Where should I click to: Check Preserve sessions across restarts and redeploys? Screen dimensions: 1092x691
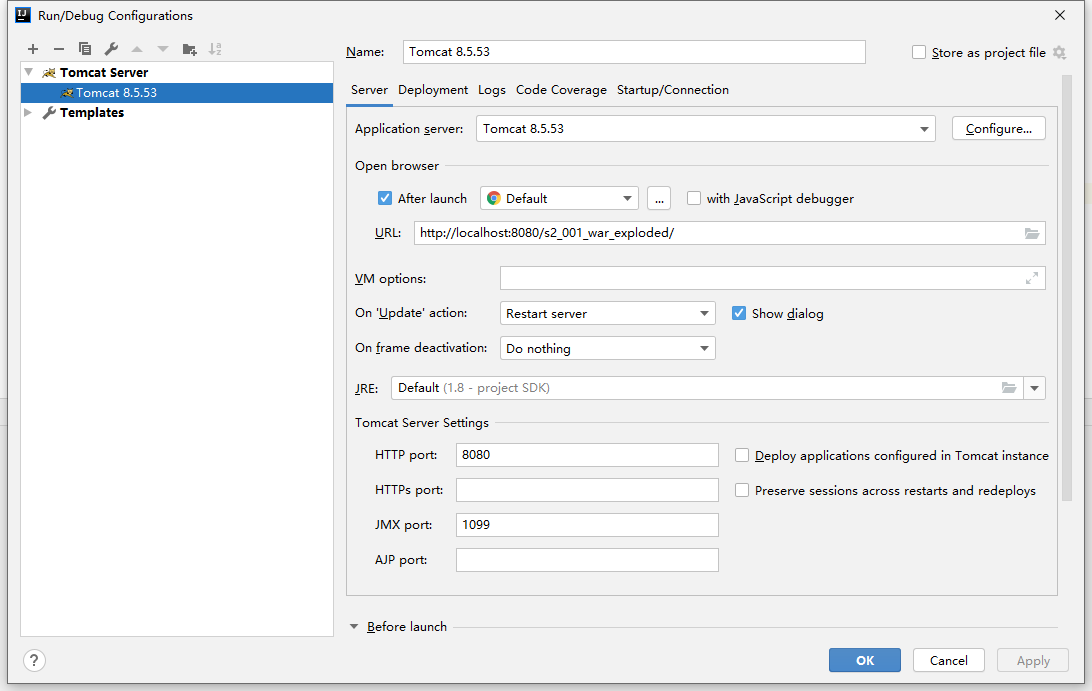click(x=742, y=490)
